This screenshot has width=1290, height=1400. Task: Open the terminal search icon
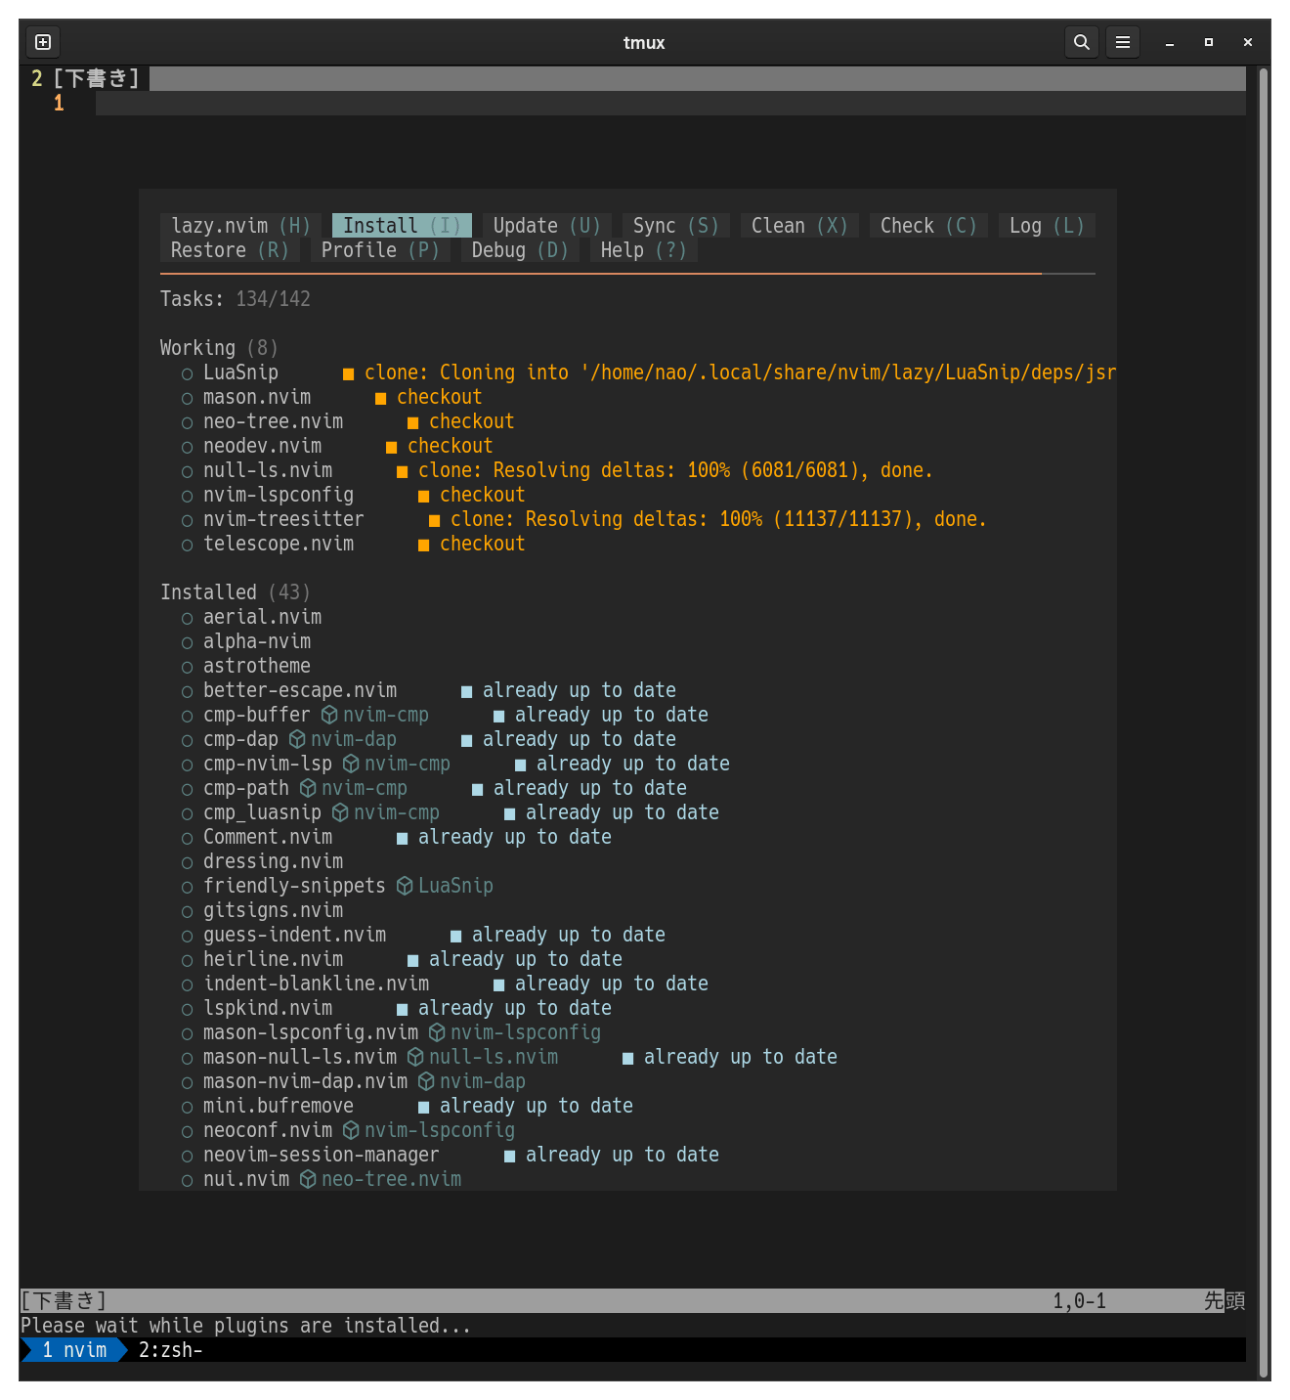point(1081,42)
